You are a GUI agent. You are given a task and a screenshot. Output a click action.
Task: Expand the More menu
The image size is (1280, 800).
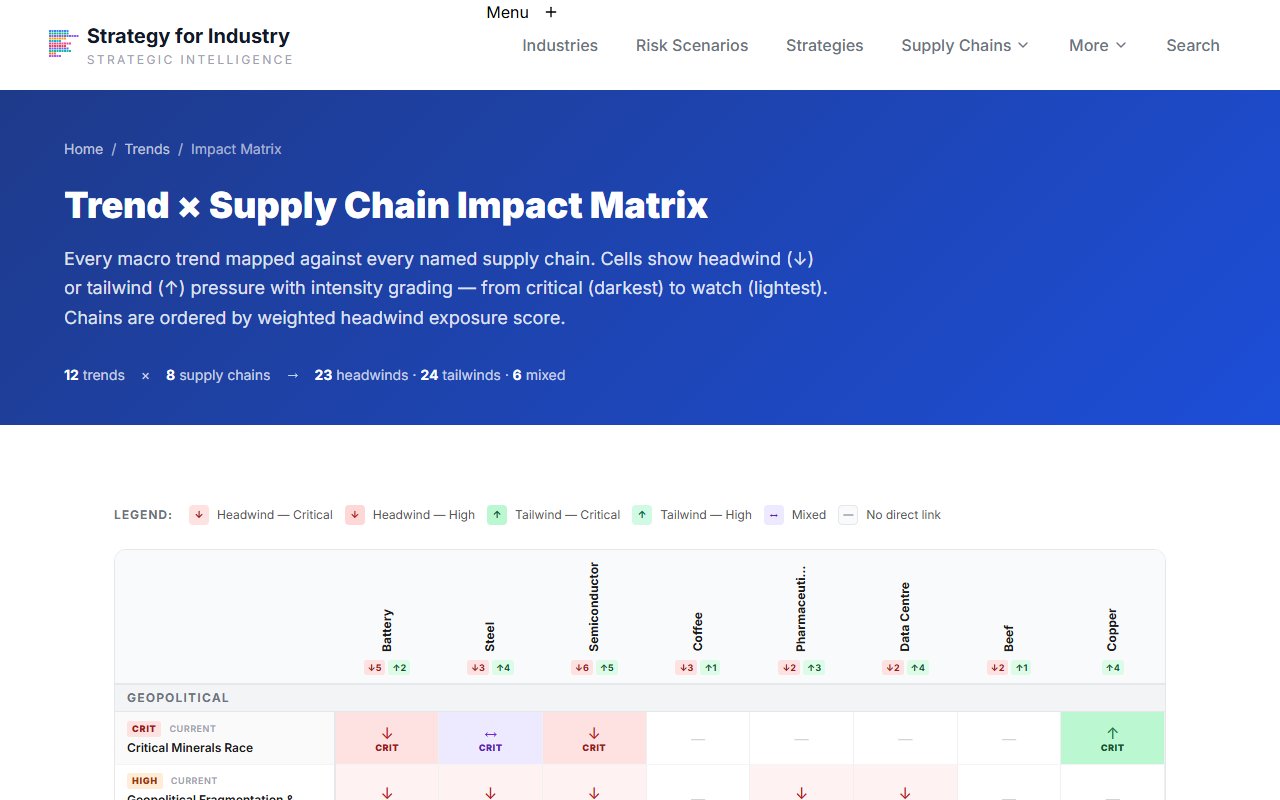1096,46
